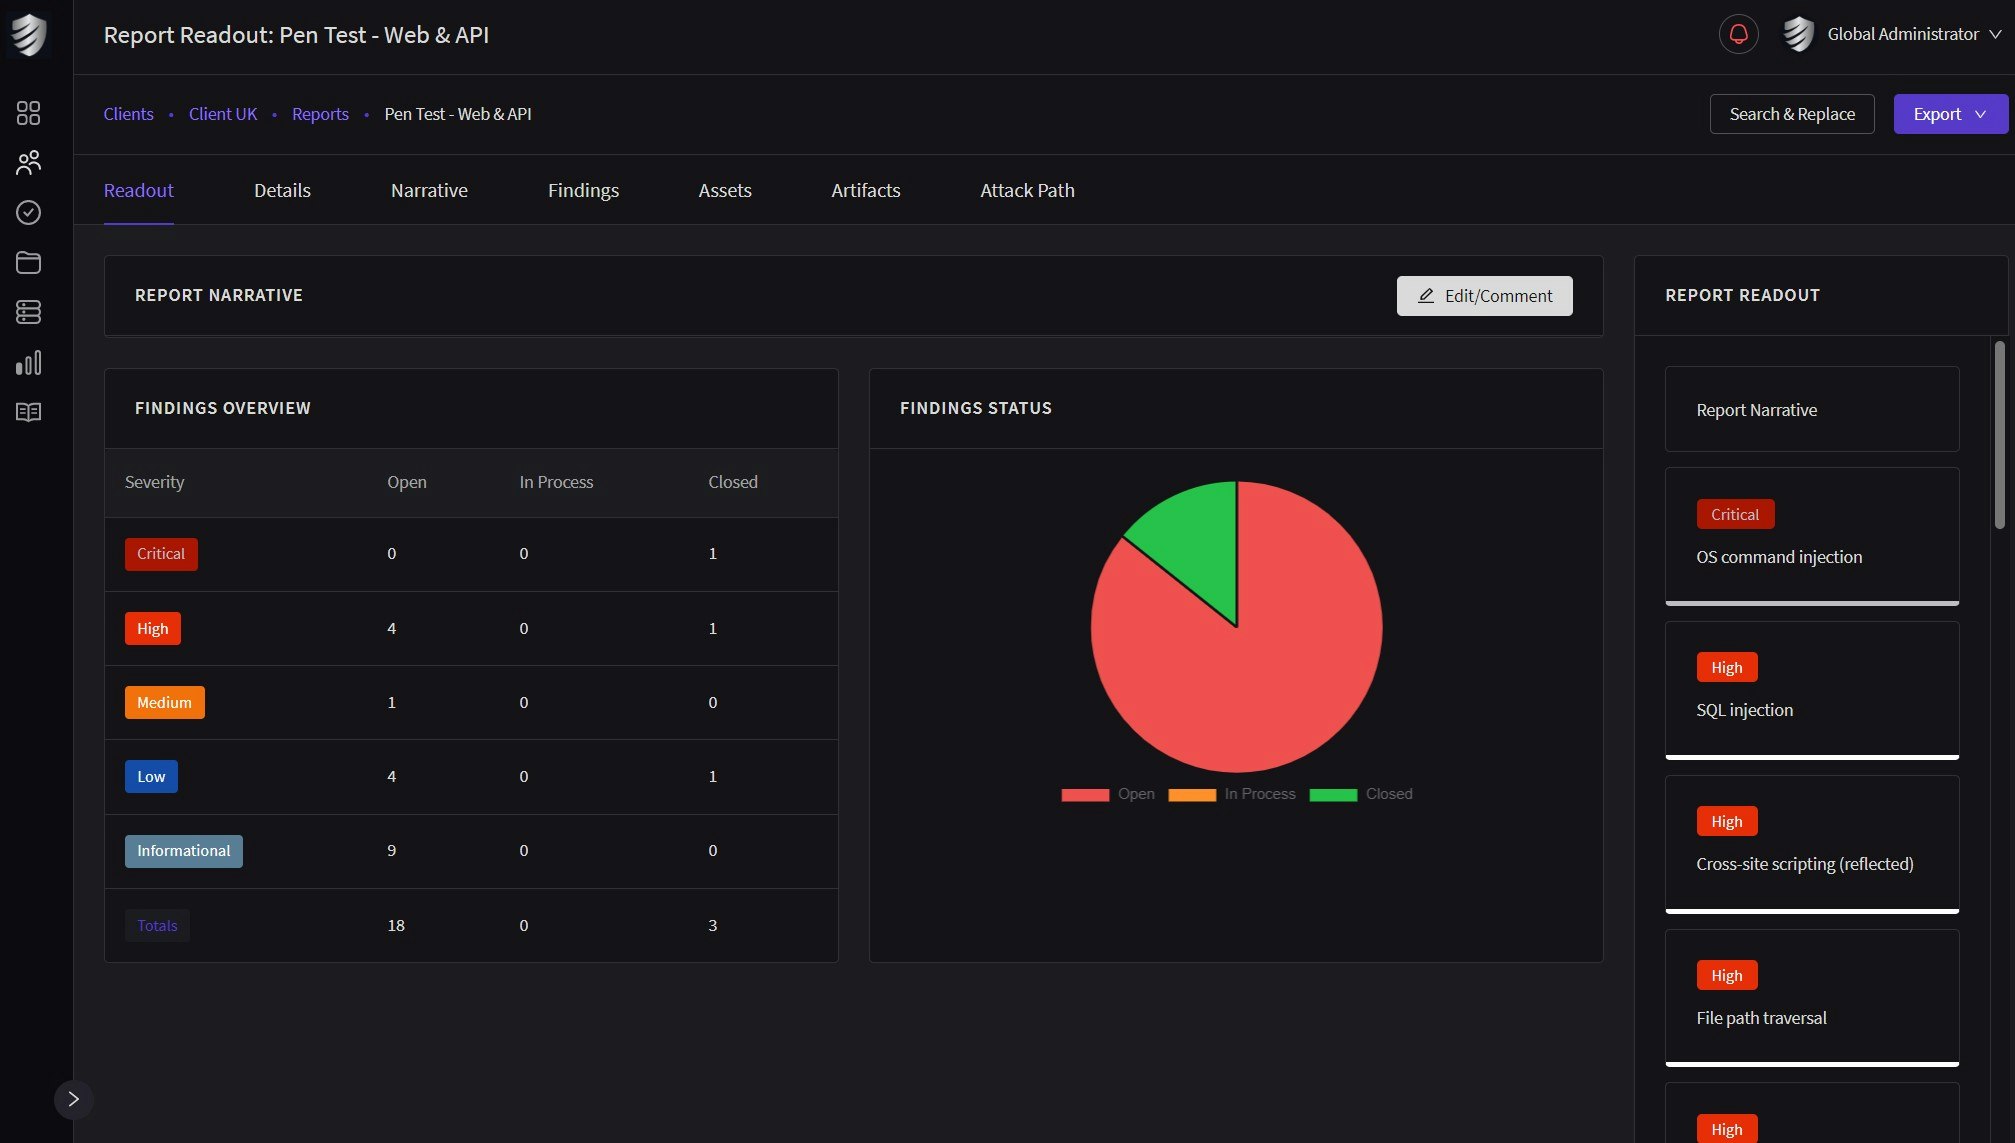Screen dimensions: 2015x1143
Task: Click the Severity column header
Action: point(155,482)
